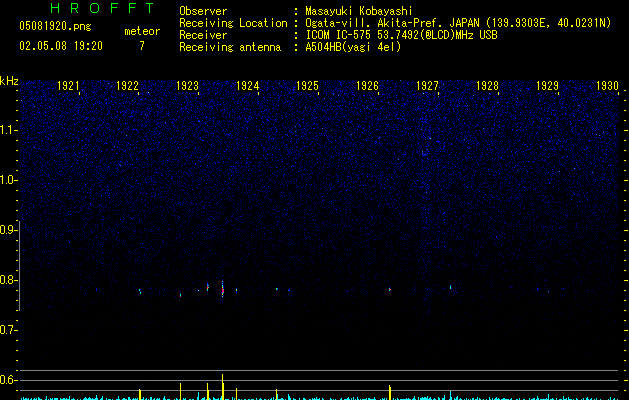Select the Ogata-vill. Akita-Pref. JAPAN location text
This screenshot has height=400, width=629.
click(458, 23)
